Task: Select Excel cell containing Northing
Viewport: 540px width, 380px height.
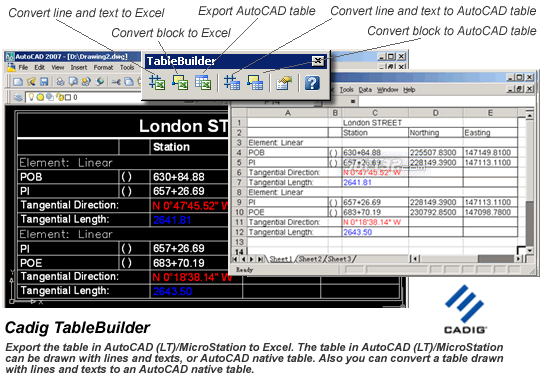Action: pyautogui.click(x=436, y=133)
